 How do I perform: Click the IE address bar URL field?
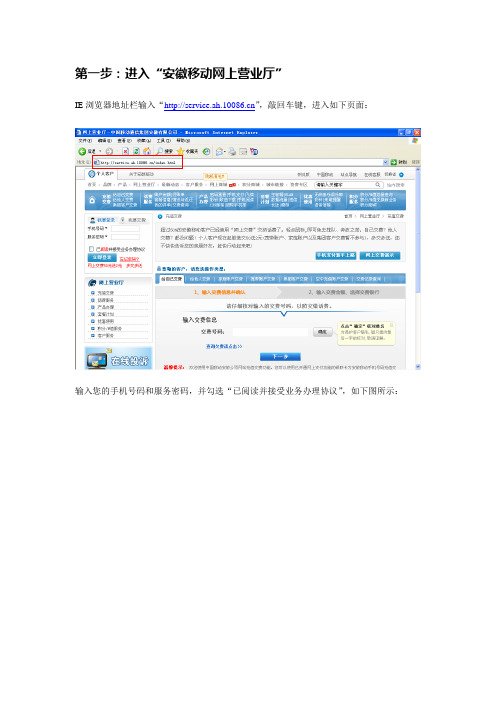click(237, 162)
